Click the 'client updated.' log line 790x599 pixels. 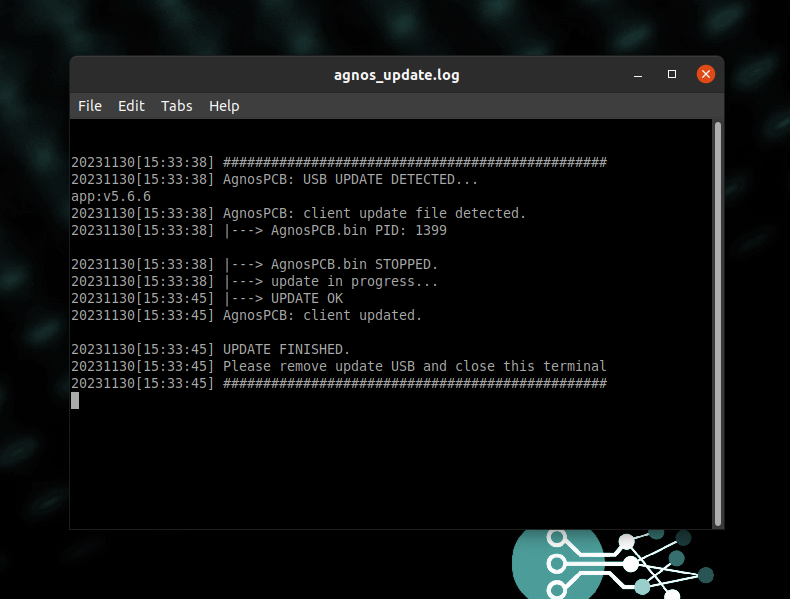(246, 315)
